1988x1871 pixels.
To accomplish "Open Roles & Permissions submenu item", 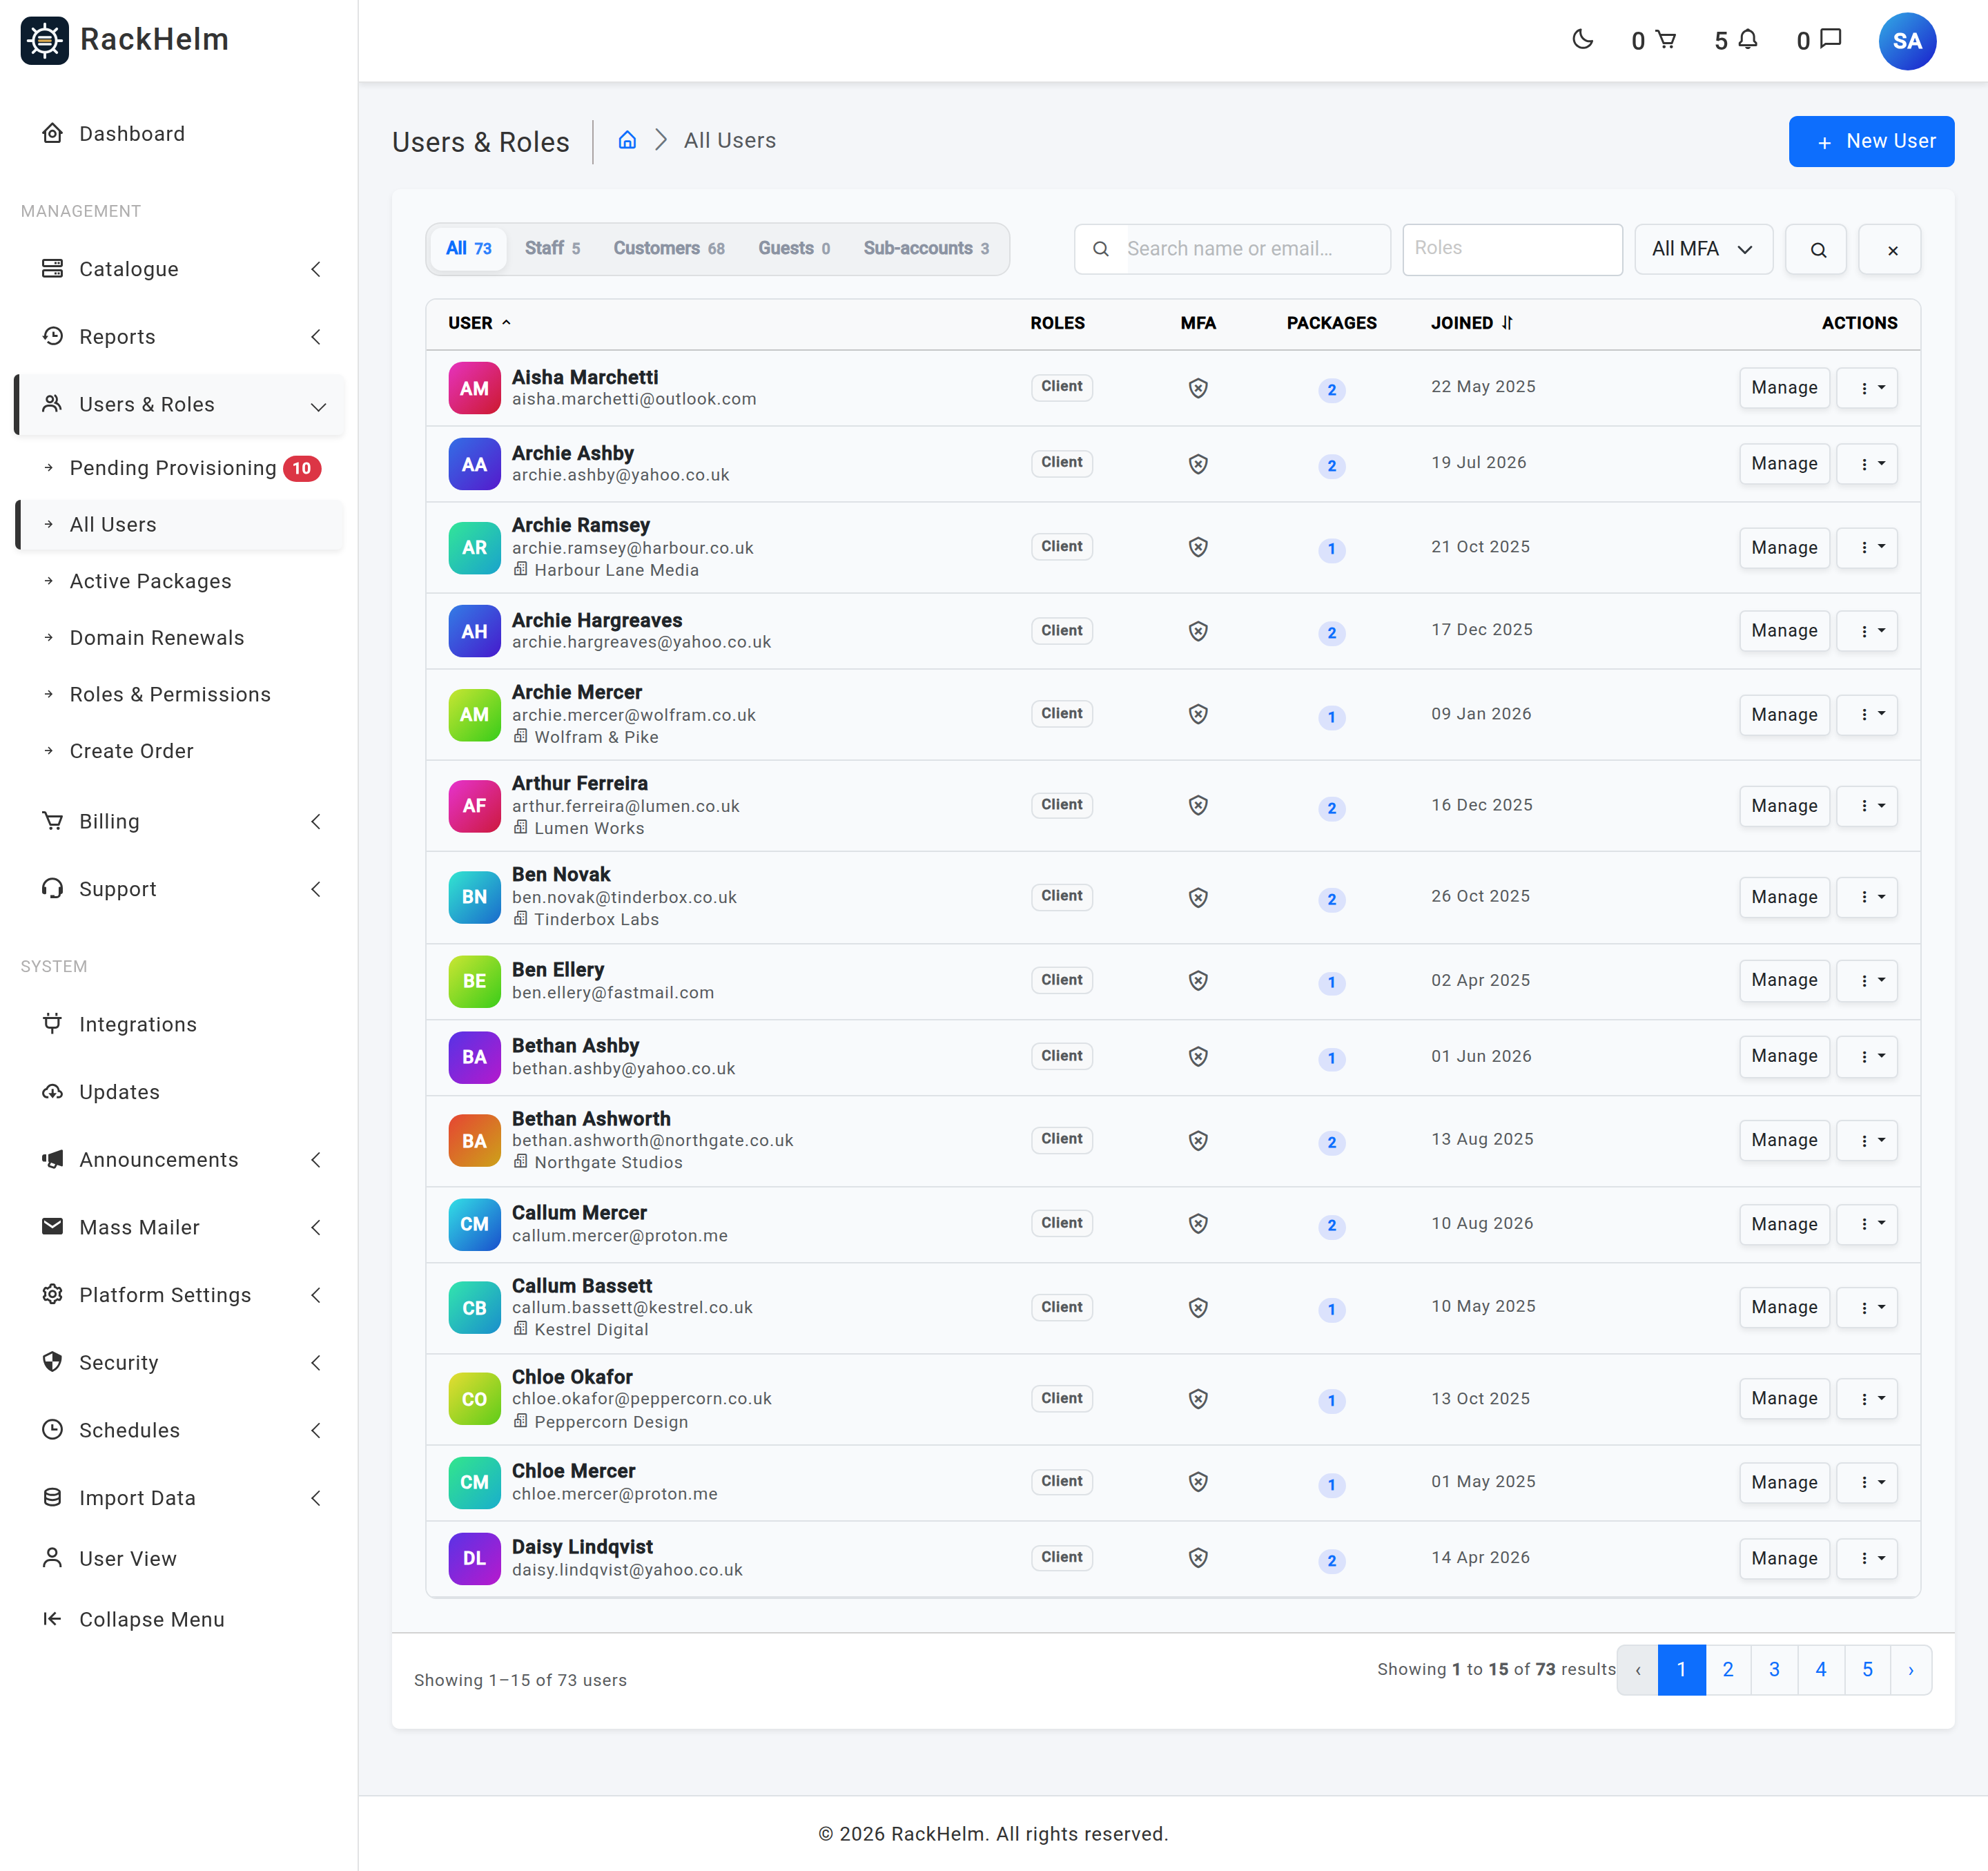I will [180, 694].
